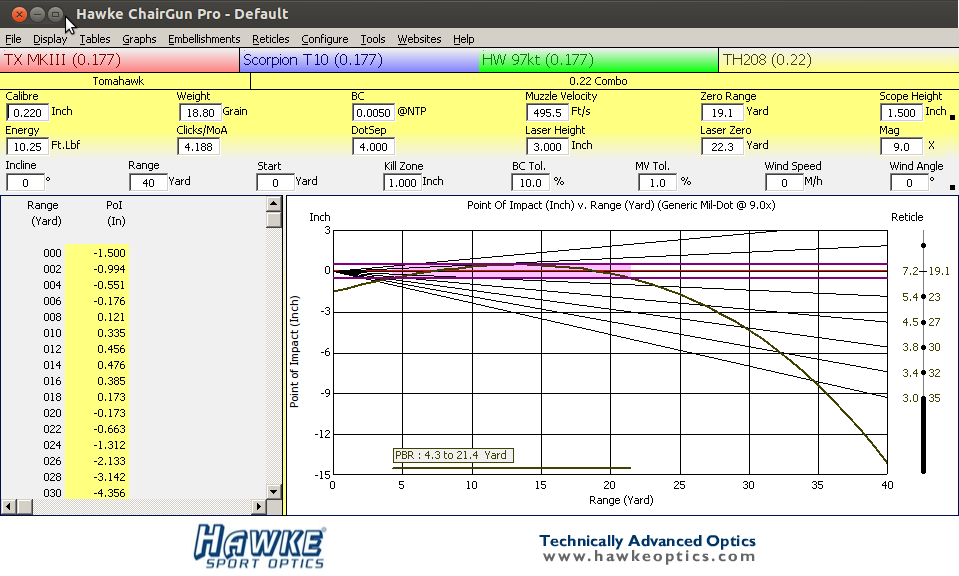
Task: Click the Hawke Sport Optics logo
Action: pos(260,546)
